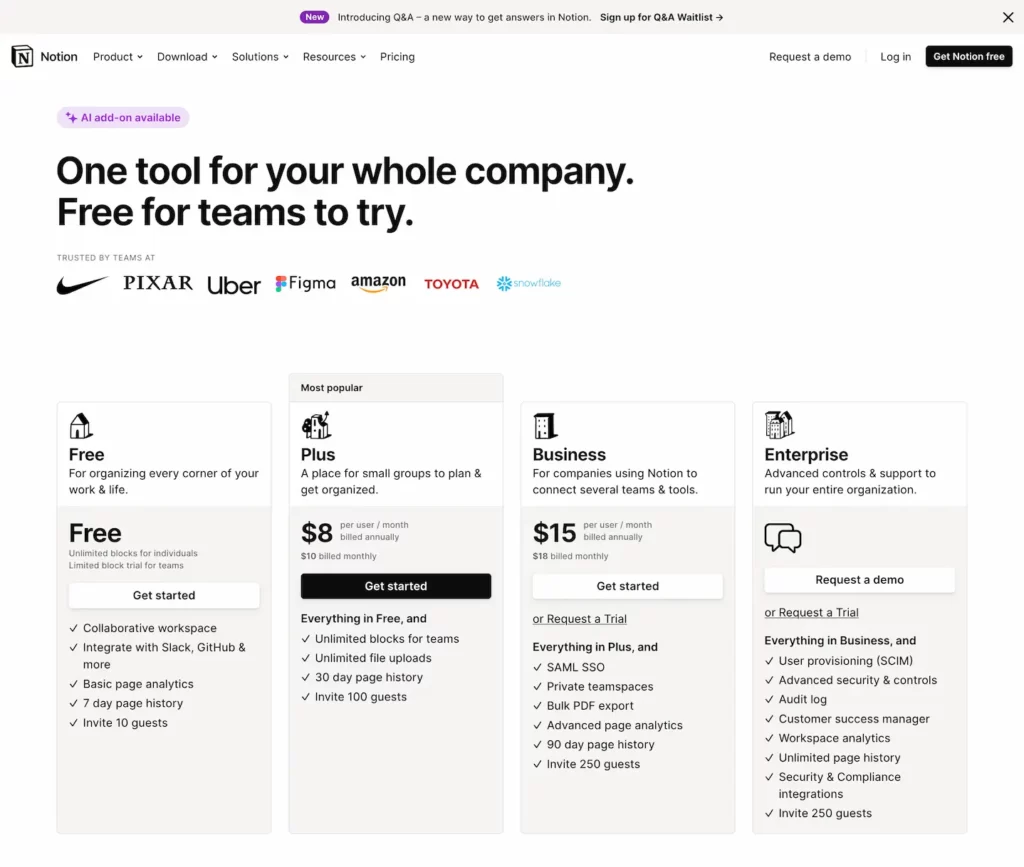Dismiss the Q&A announcement banner
The image size is (1024, 867).
click(1007, 17)
